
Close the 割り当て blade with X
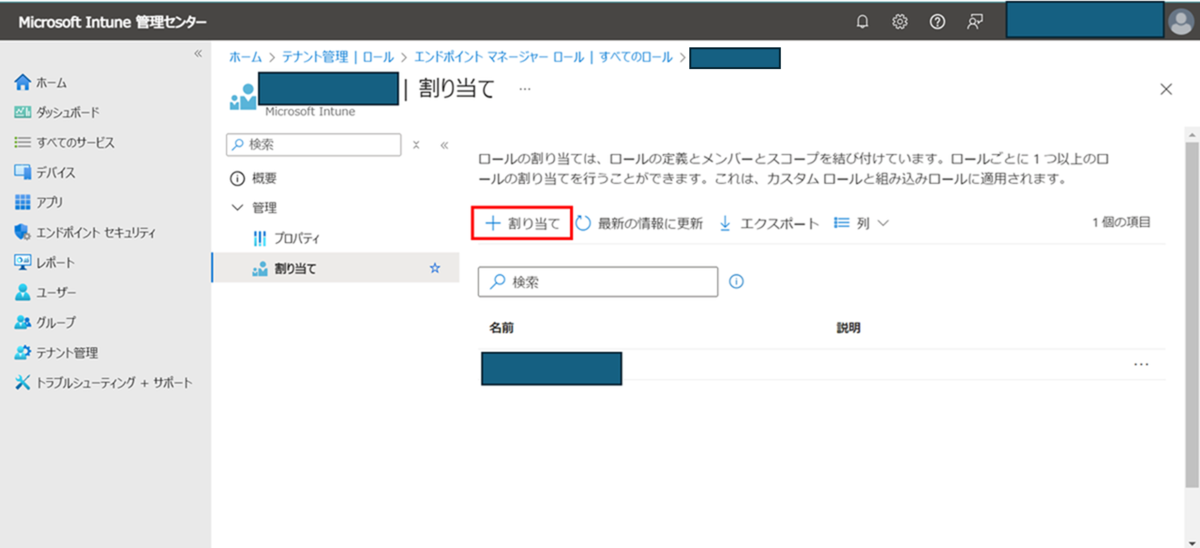[1165, 89]
